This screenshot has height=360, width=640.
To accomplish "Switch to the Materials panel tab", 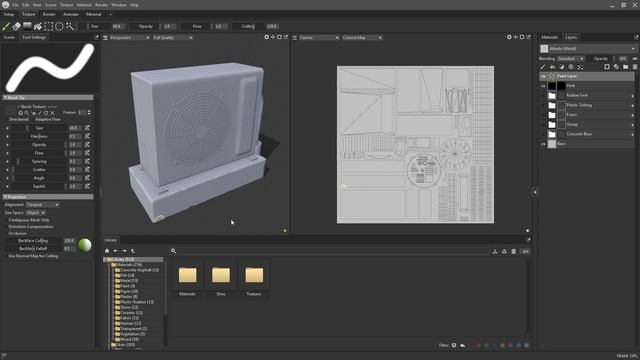I will pyautogui.click(x=549, y=37).
